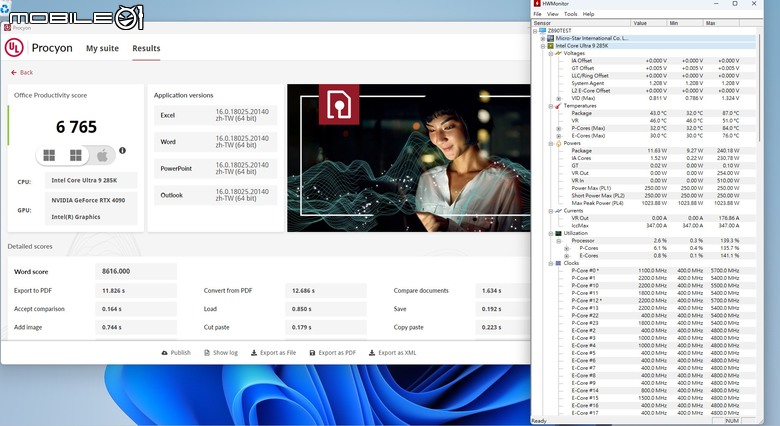Click the Temperatures thermometer icon in HWMonitor
This screenshot has height=426, width=780.
(558, 106)
